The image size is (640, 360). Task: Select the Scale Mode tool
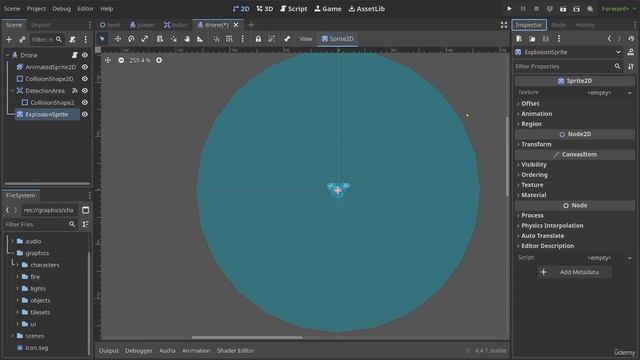pos(144,39)
